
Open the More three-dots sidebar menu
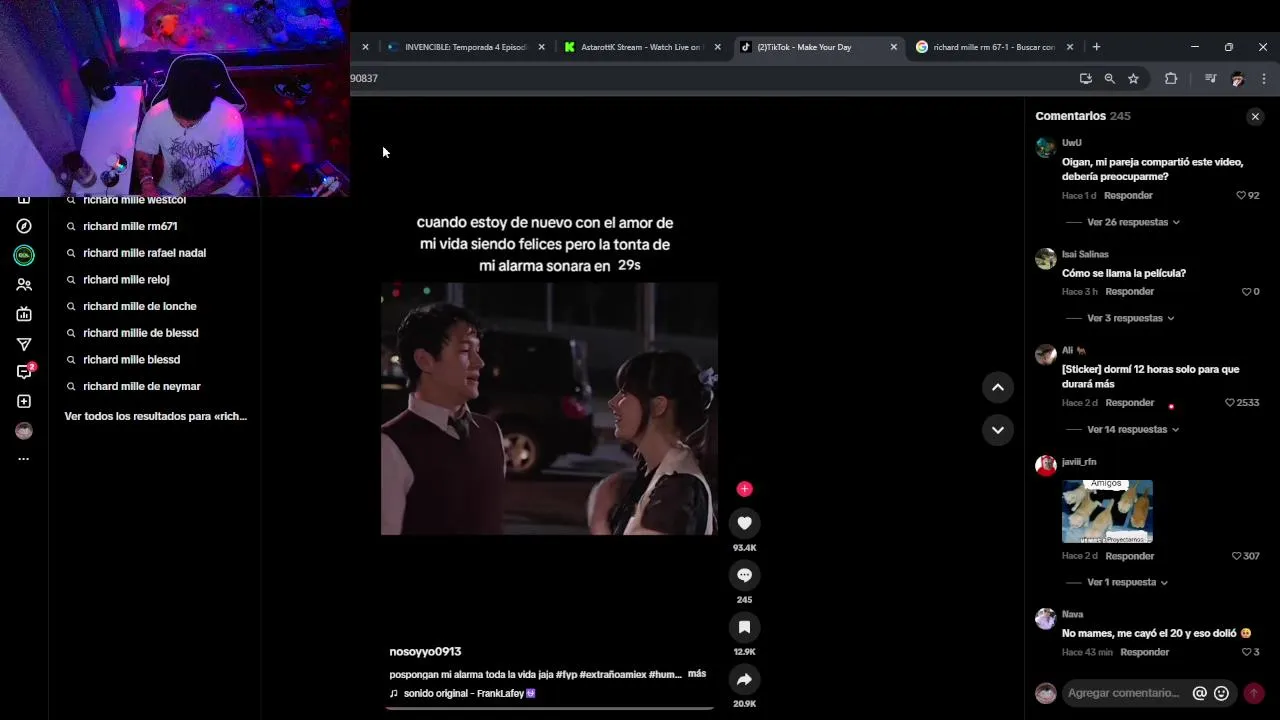[24, 459]
